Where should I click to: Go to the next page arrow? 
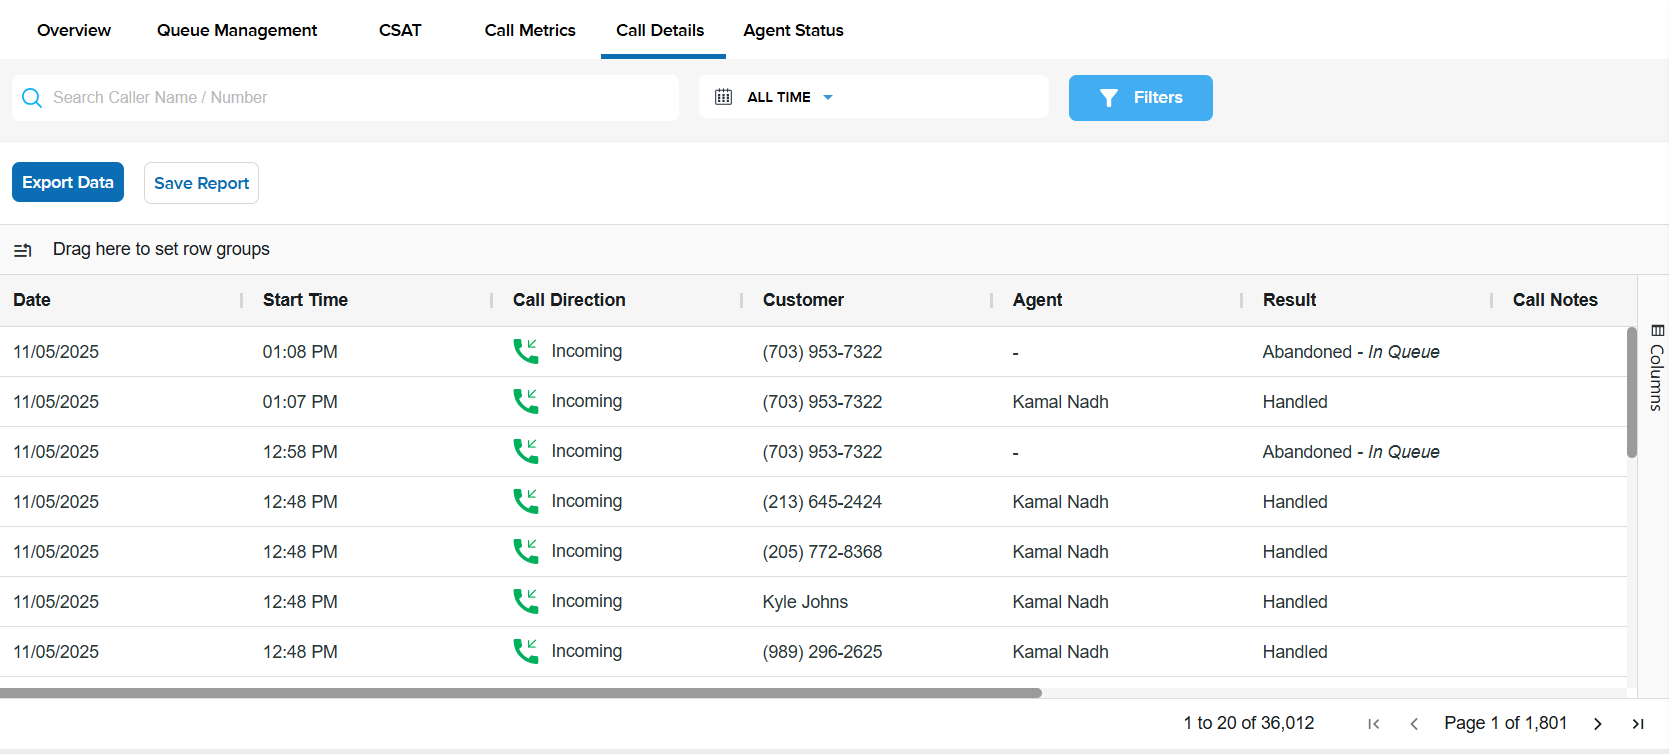(1597, 724)
